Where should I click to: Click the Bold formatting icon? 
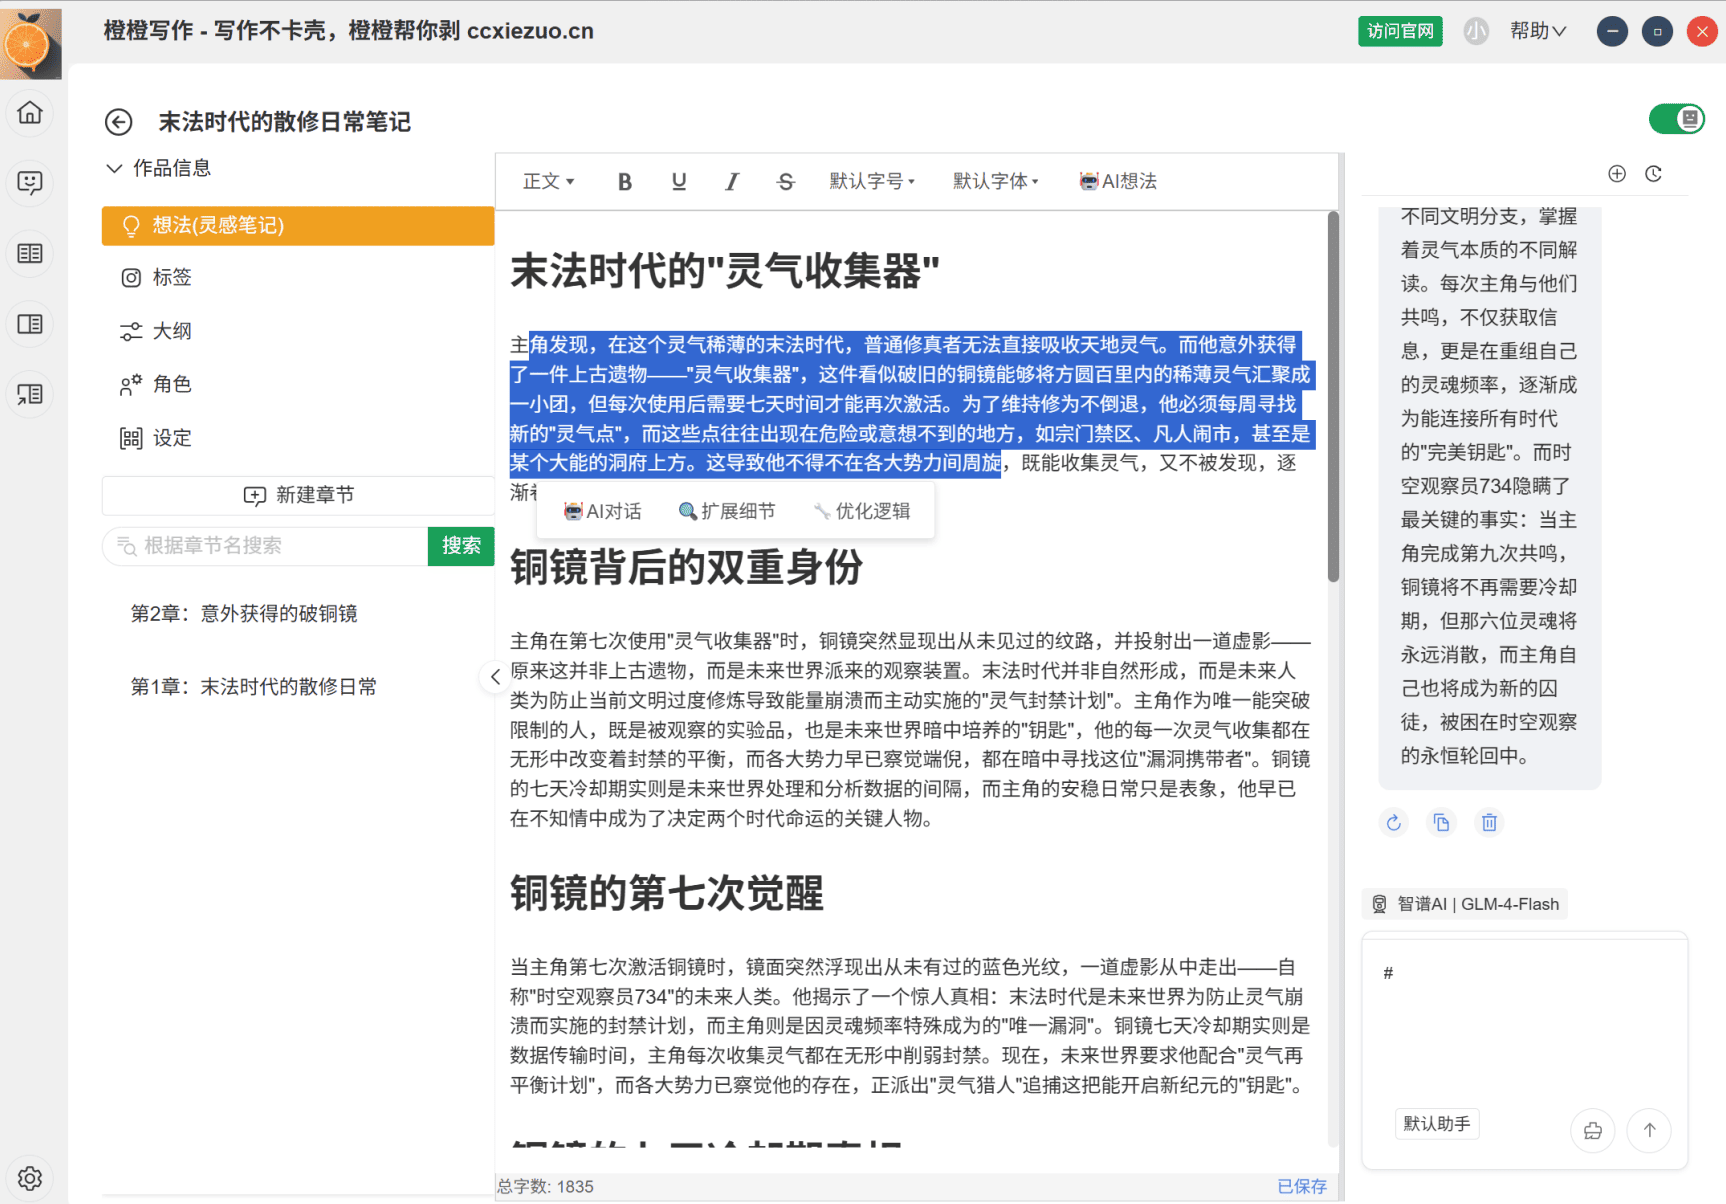[x=625, y=181]
